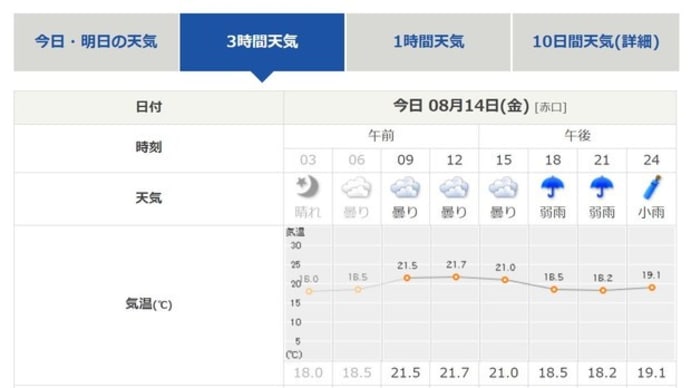Select the blue umbrella icon at 21
Viewport: 690px width, 388px height.
click(602, 187)
